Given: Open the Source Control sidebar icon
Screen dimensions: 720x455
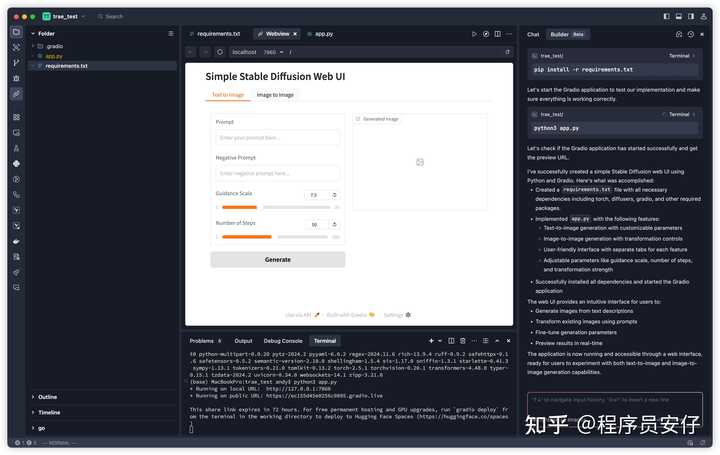Looking at the screenshot, I should pos(16,63).
